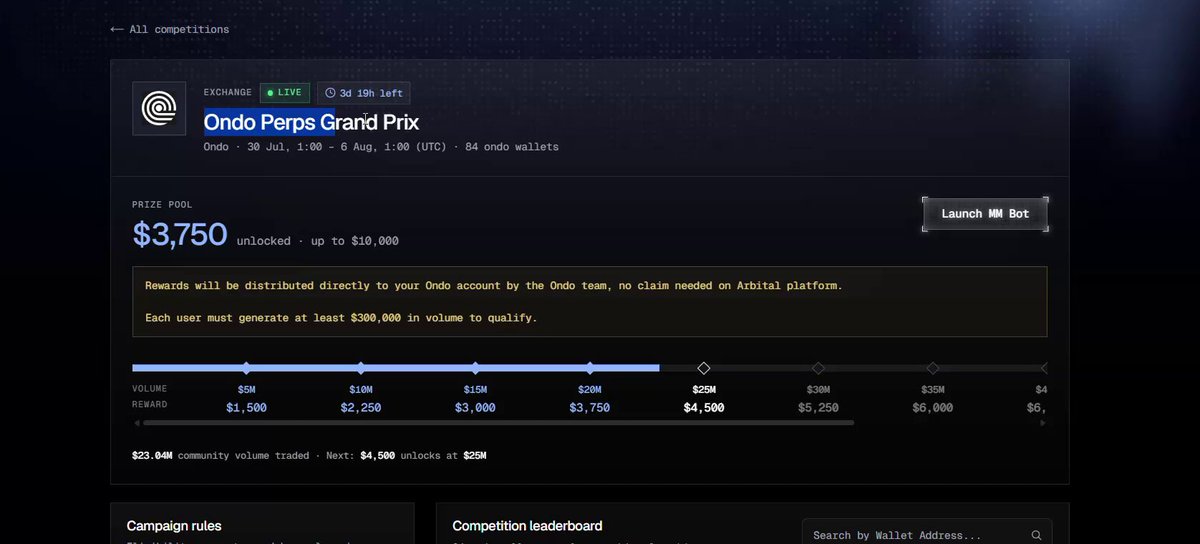Click the $300,000 volume requirement notice line
This screenshot has height=544, width=1200.
[341, 318]
